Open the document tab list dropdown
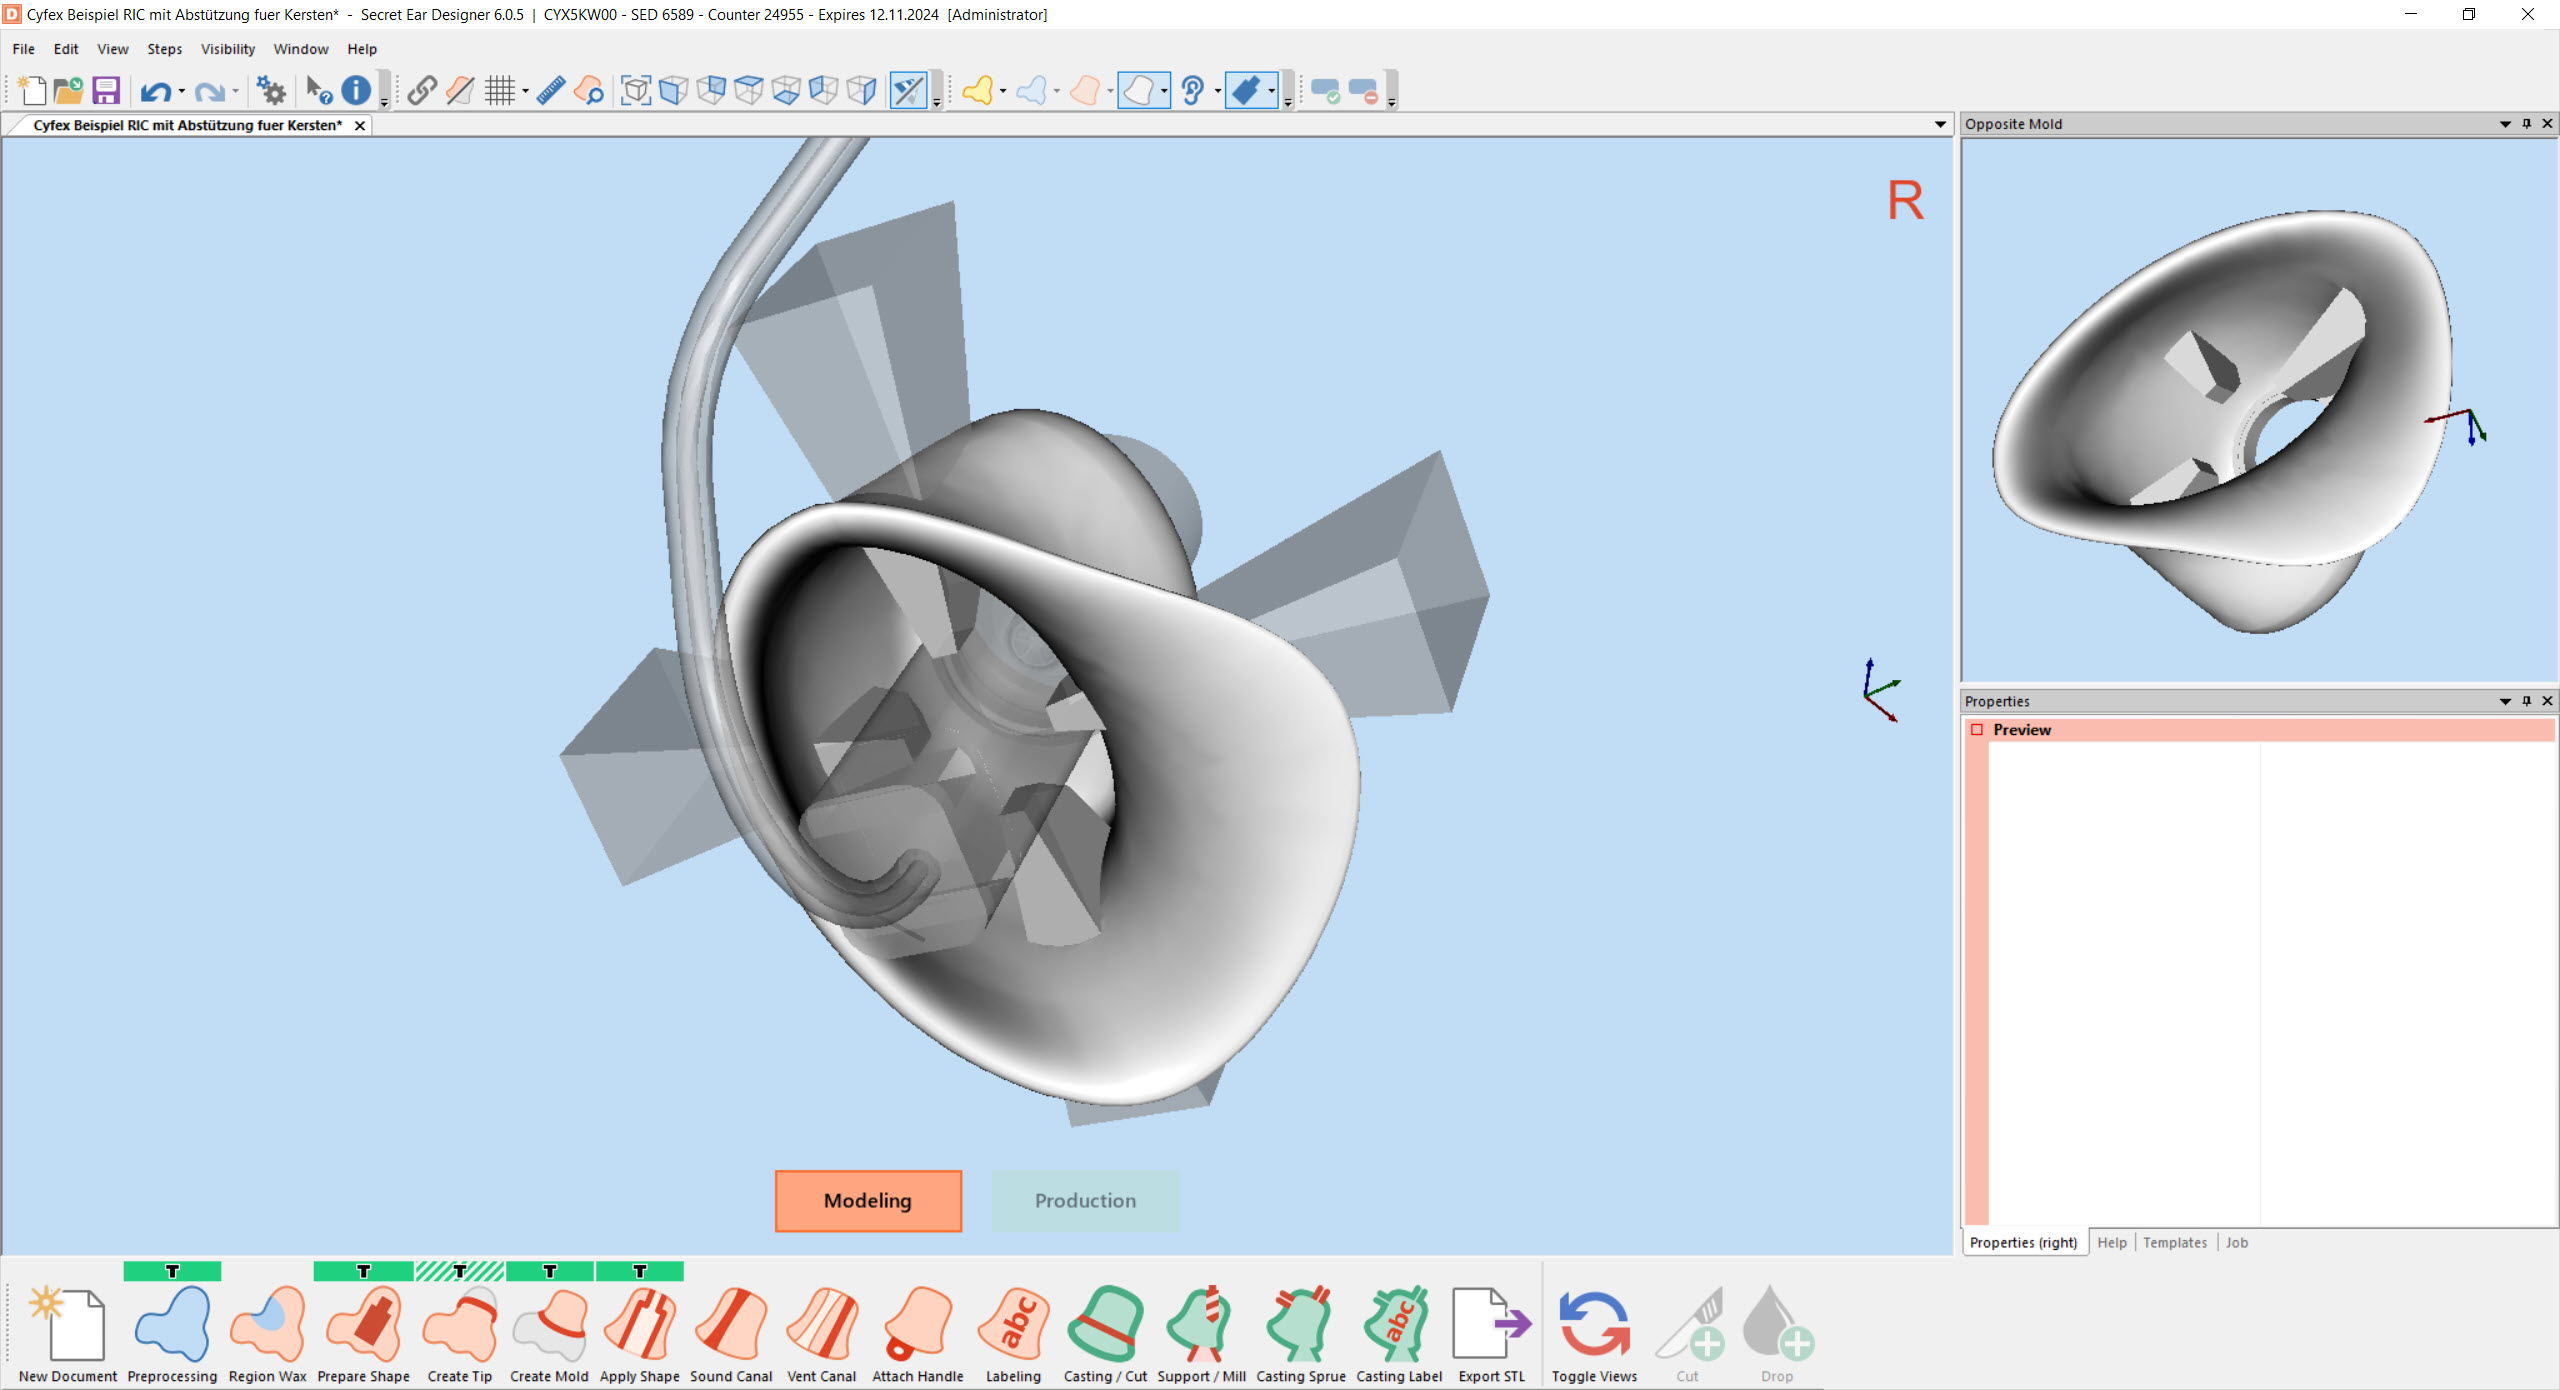Screen dimensions: 2560x1390 click(1940, 125)
